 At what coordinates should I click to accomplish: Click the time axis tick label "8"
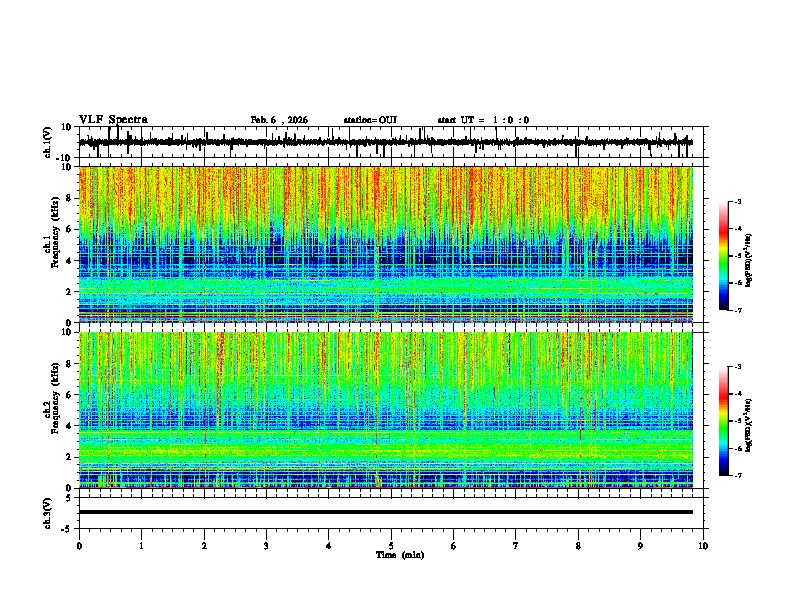(x=578, y=546)
